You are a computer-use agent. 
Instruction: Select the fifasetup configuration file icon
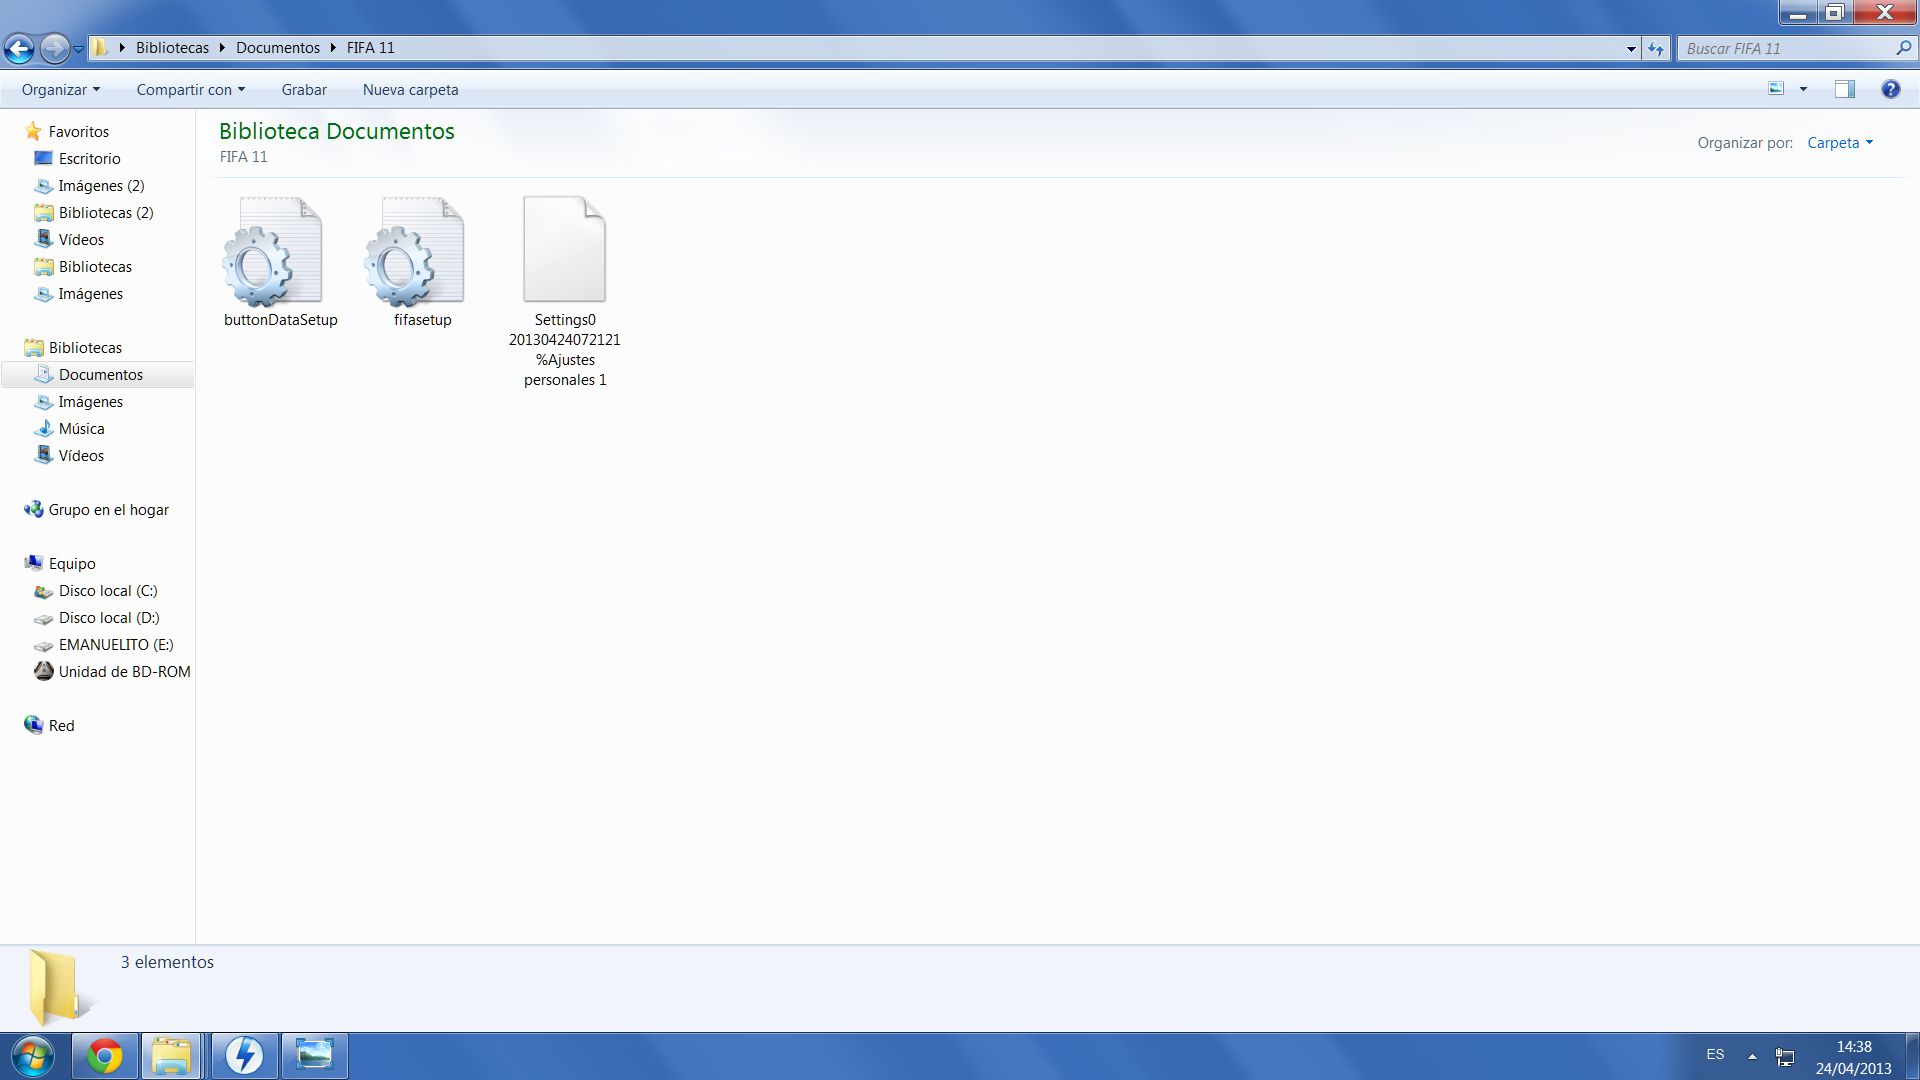pos(414,251)
